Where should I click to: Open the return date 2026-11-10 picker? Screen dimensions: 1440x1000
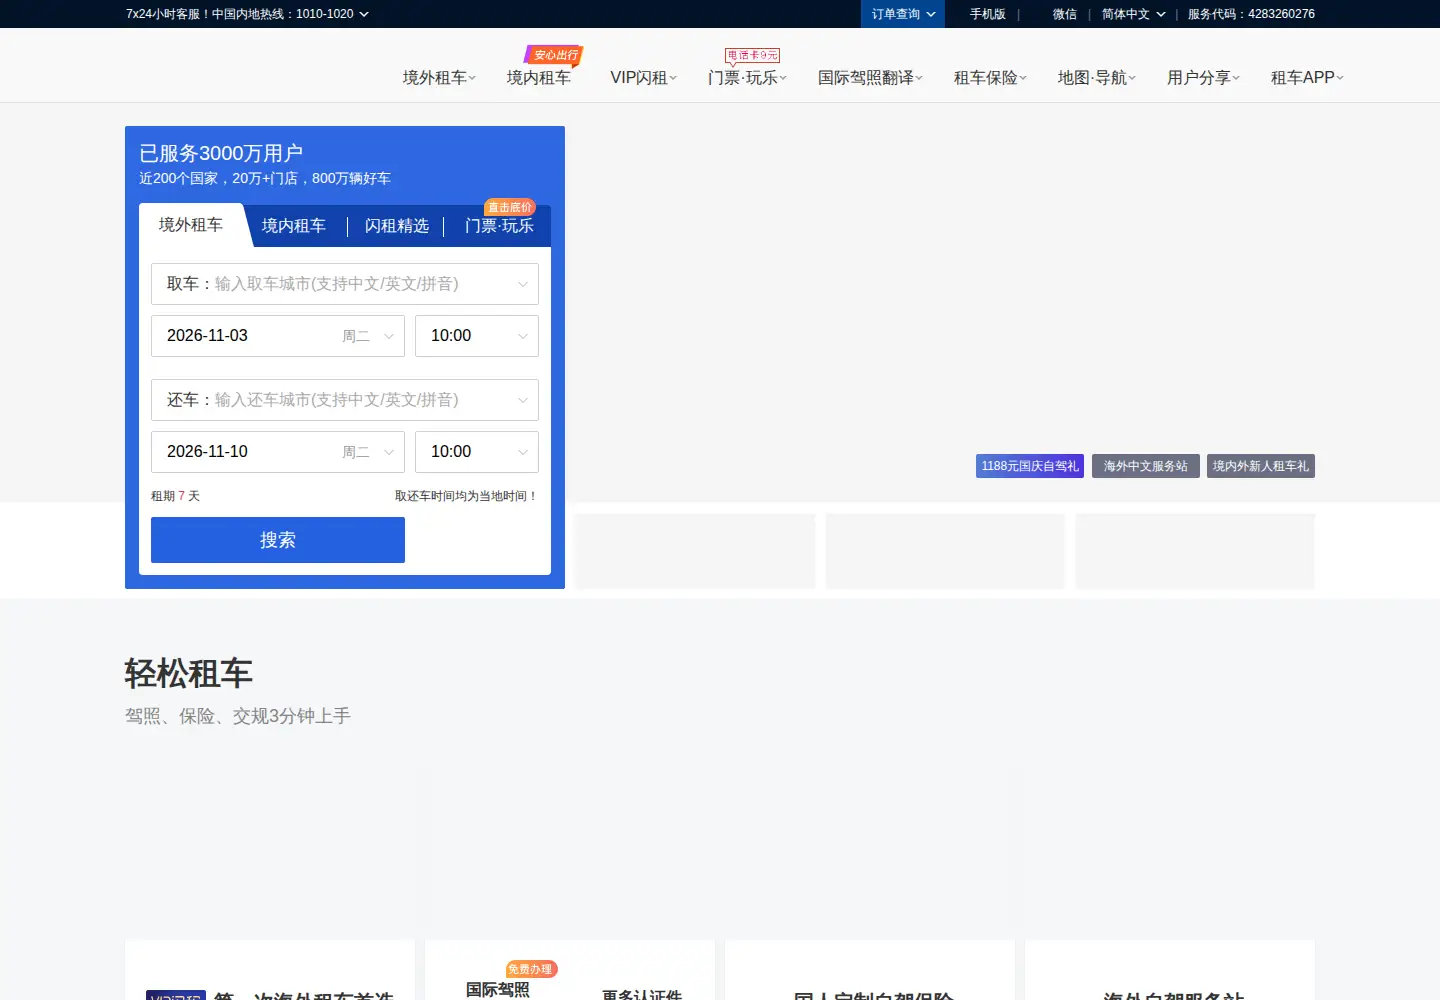278,452
